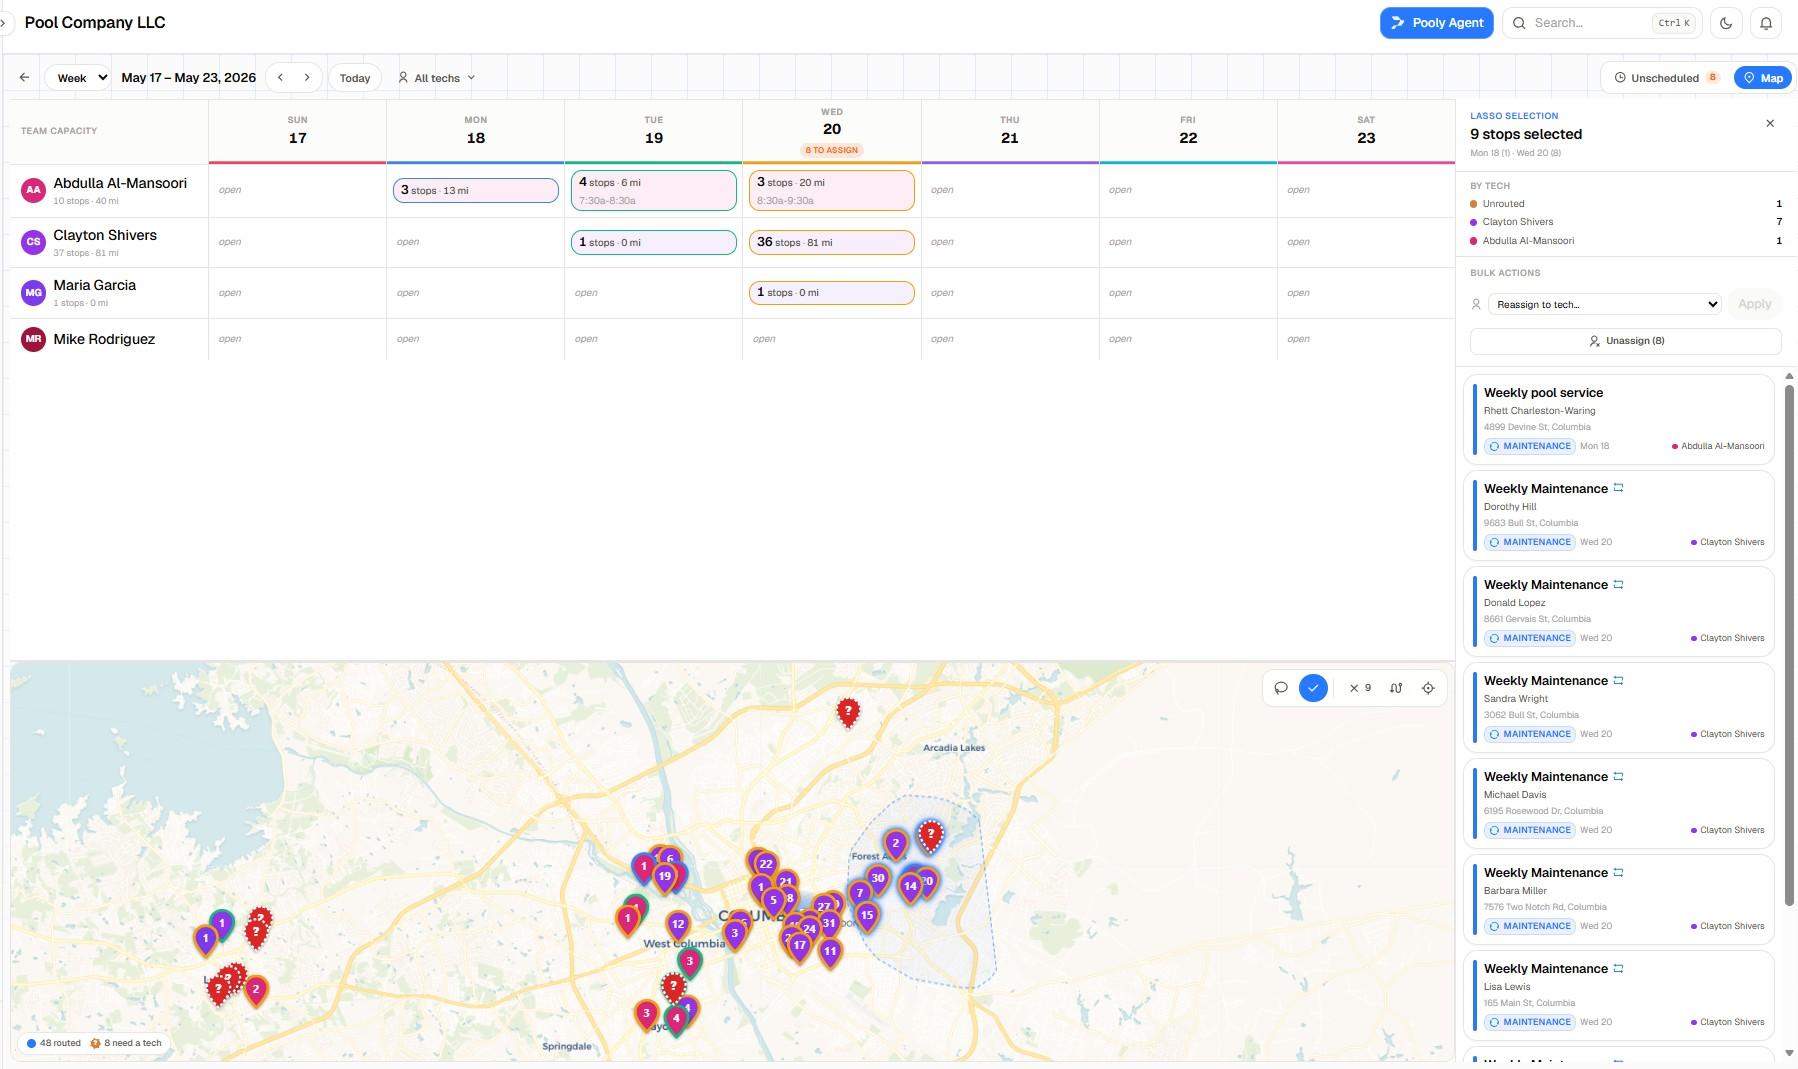The height and width of the screenshot is (1069, 1798).
Task: Open Clayton's Tuesday 1 stop route
Action: tap(653, 242)
